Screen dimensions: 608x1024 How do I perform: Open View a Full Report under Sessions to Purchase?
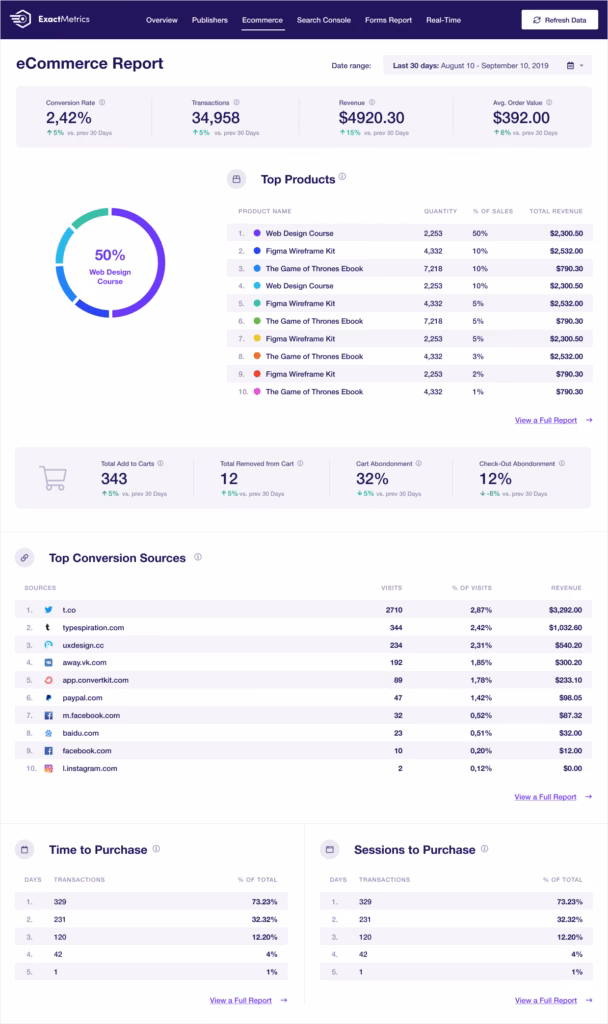(x=546, y=1000)
